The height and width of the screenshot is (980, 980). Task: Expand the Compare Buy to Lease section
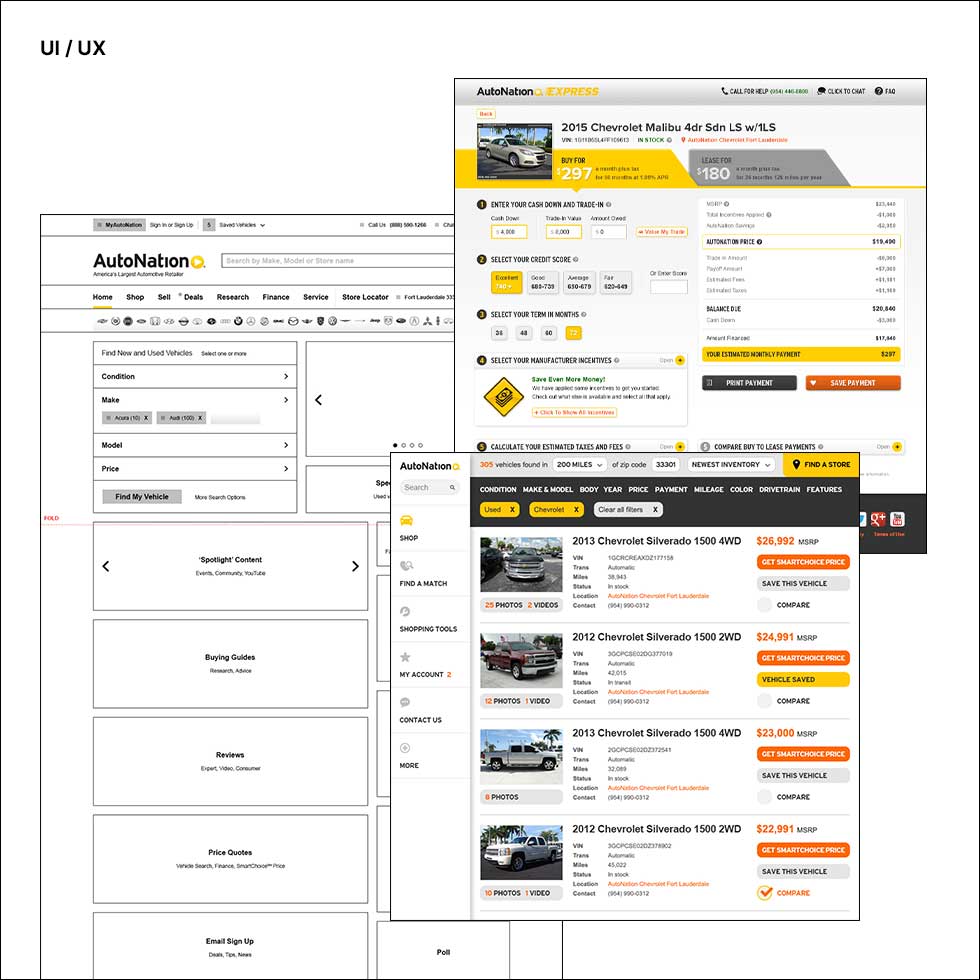coord(897,447)
